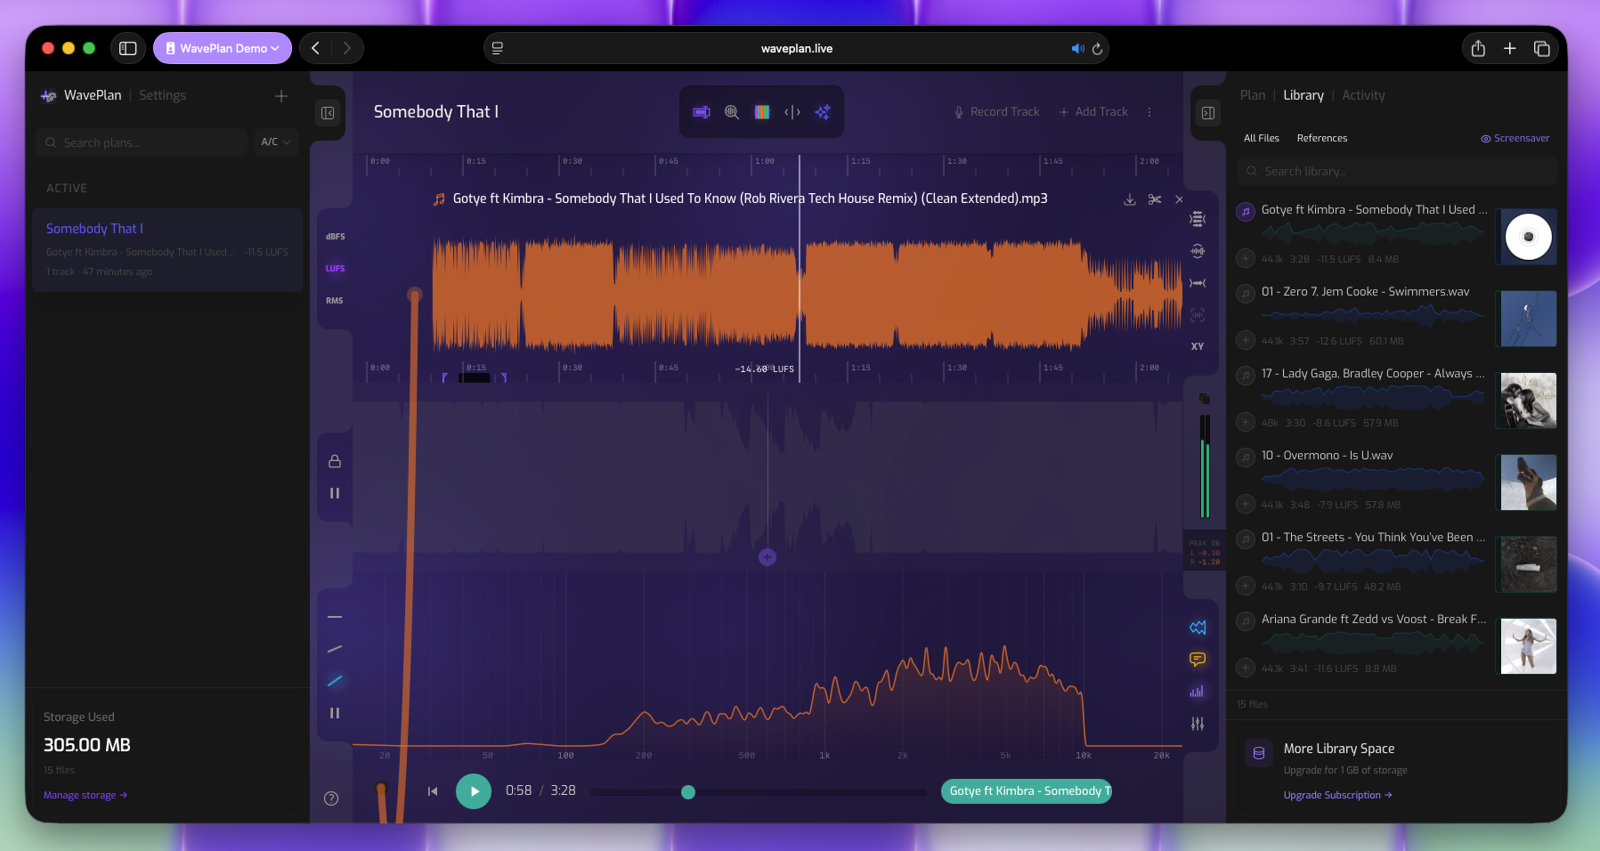Go back with the browser back arrow
This screenshot has width=1600, height=851.
click(x=316, y=48)
